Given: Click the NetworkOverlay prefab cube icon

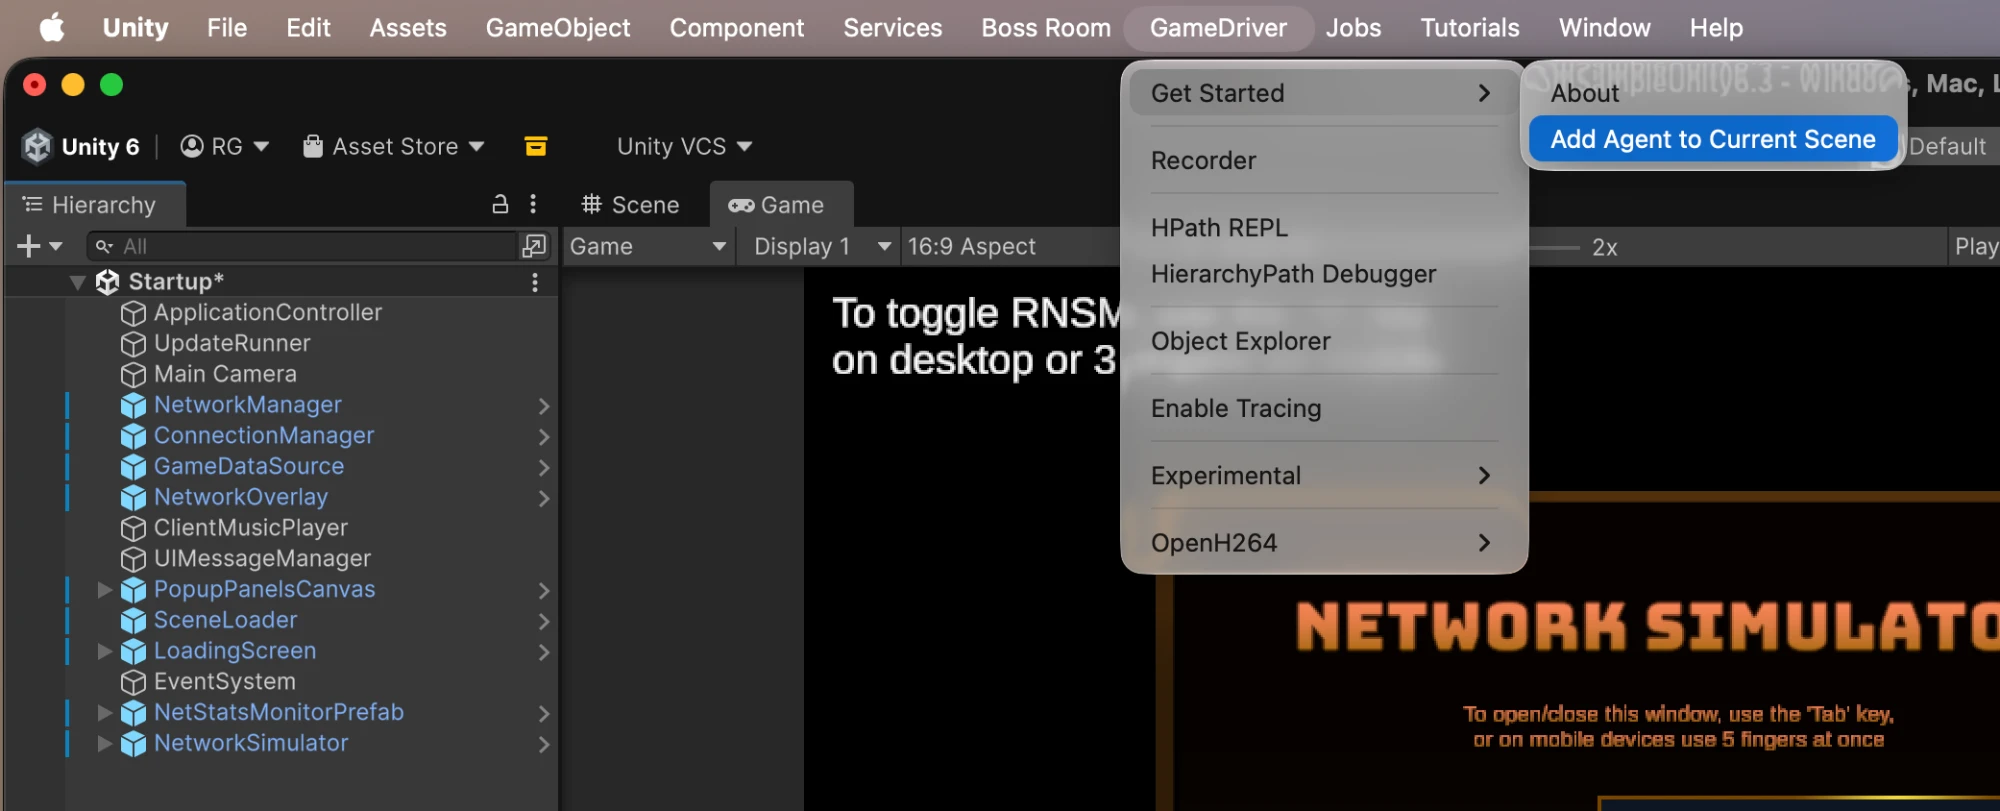Looking at the screenshot, I should (x=133, y=498).
